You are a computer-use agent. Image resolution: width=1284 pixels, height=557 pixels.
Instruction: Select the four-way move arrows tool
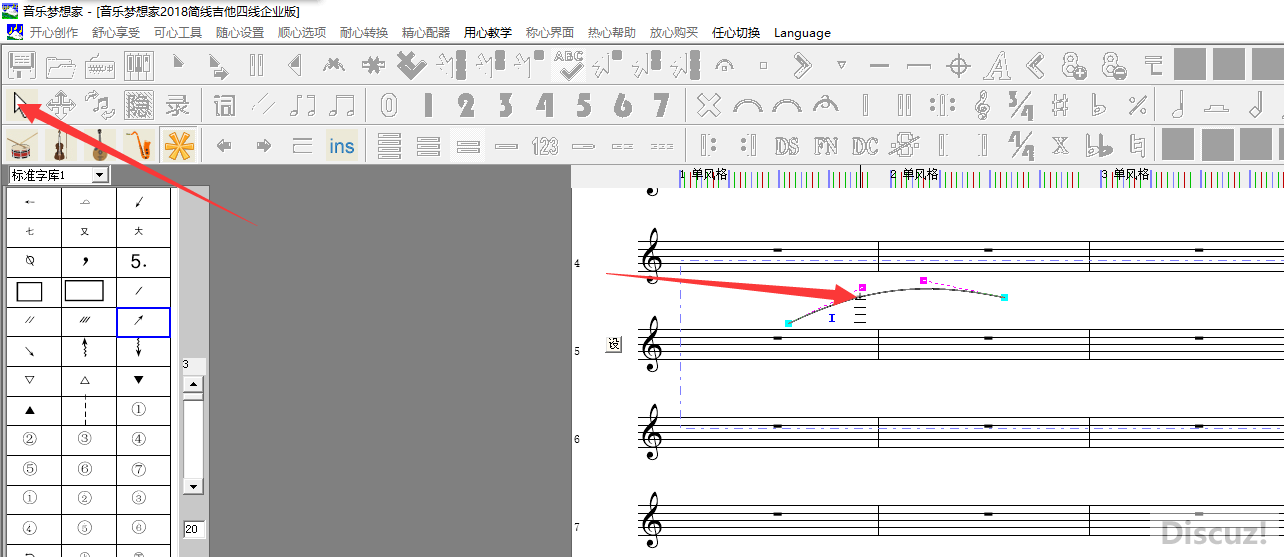tap(61, 104)
